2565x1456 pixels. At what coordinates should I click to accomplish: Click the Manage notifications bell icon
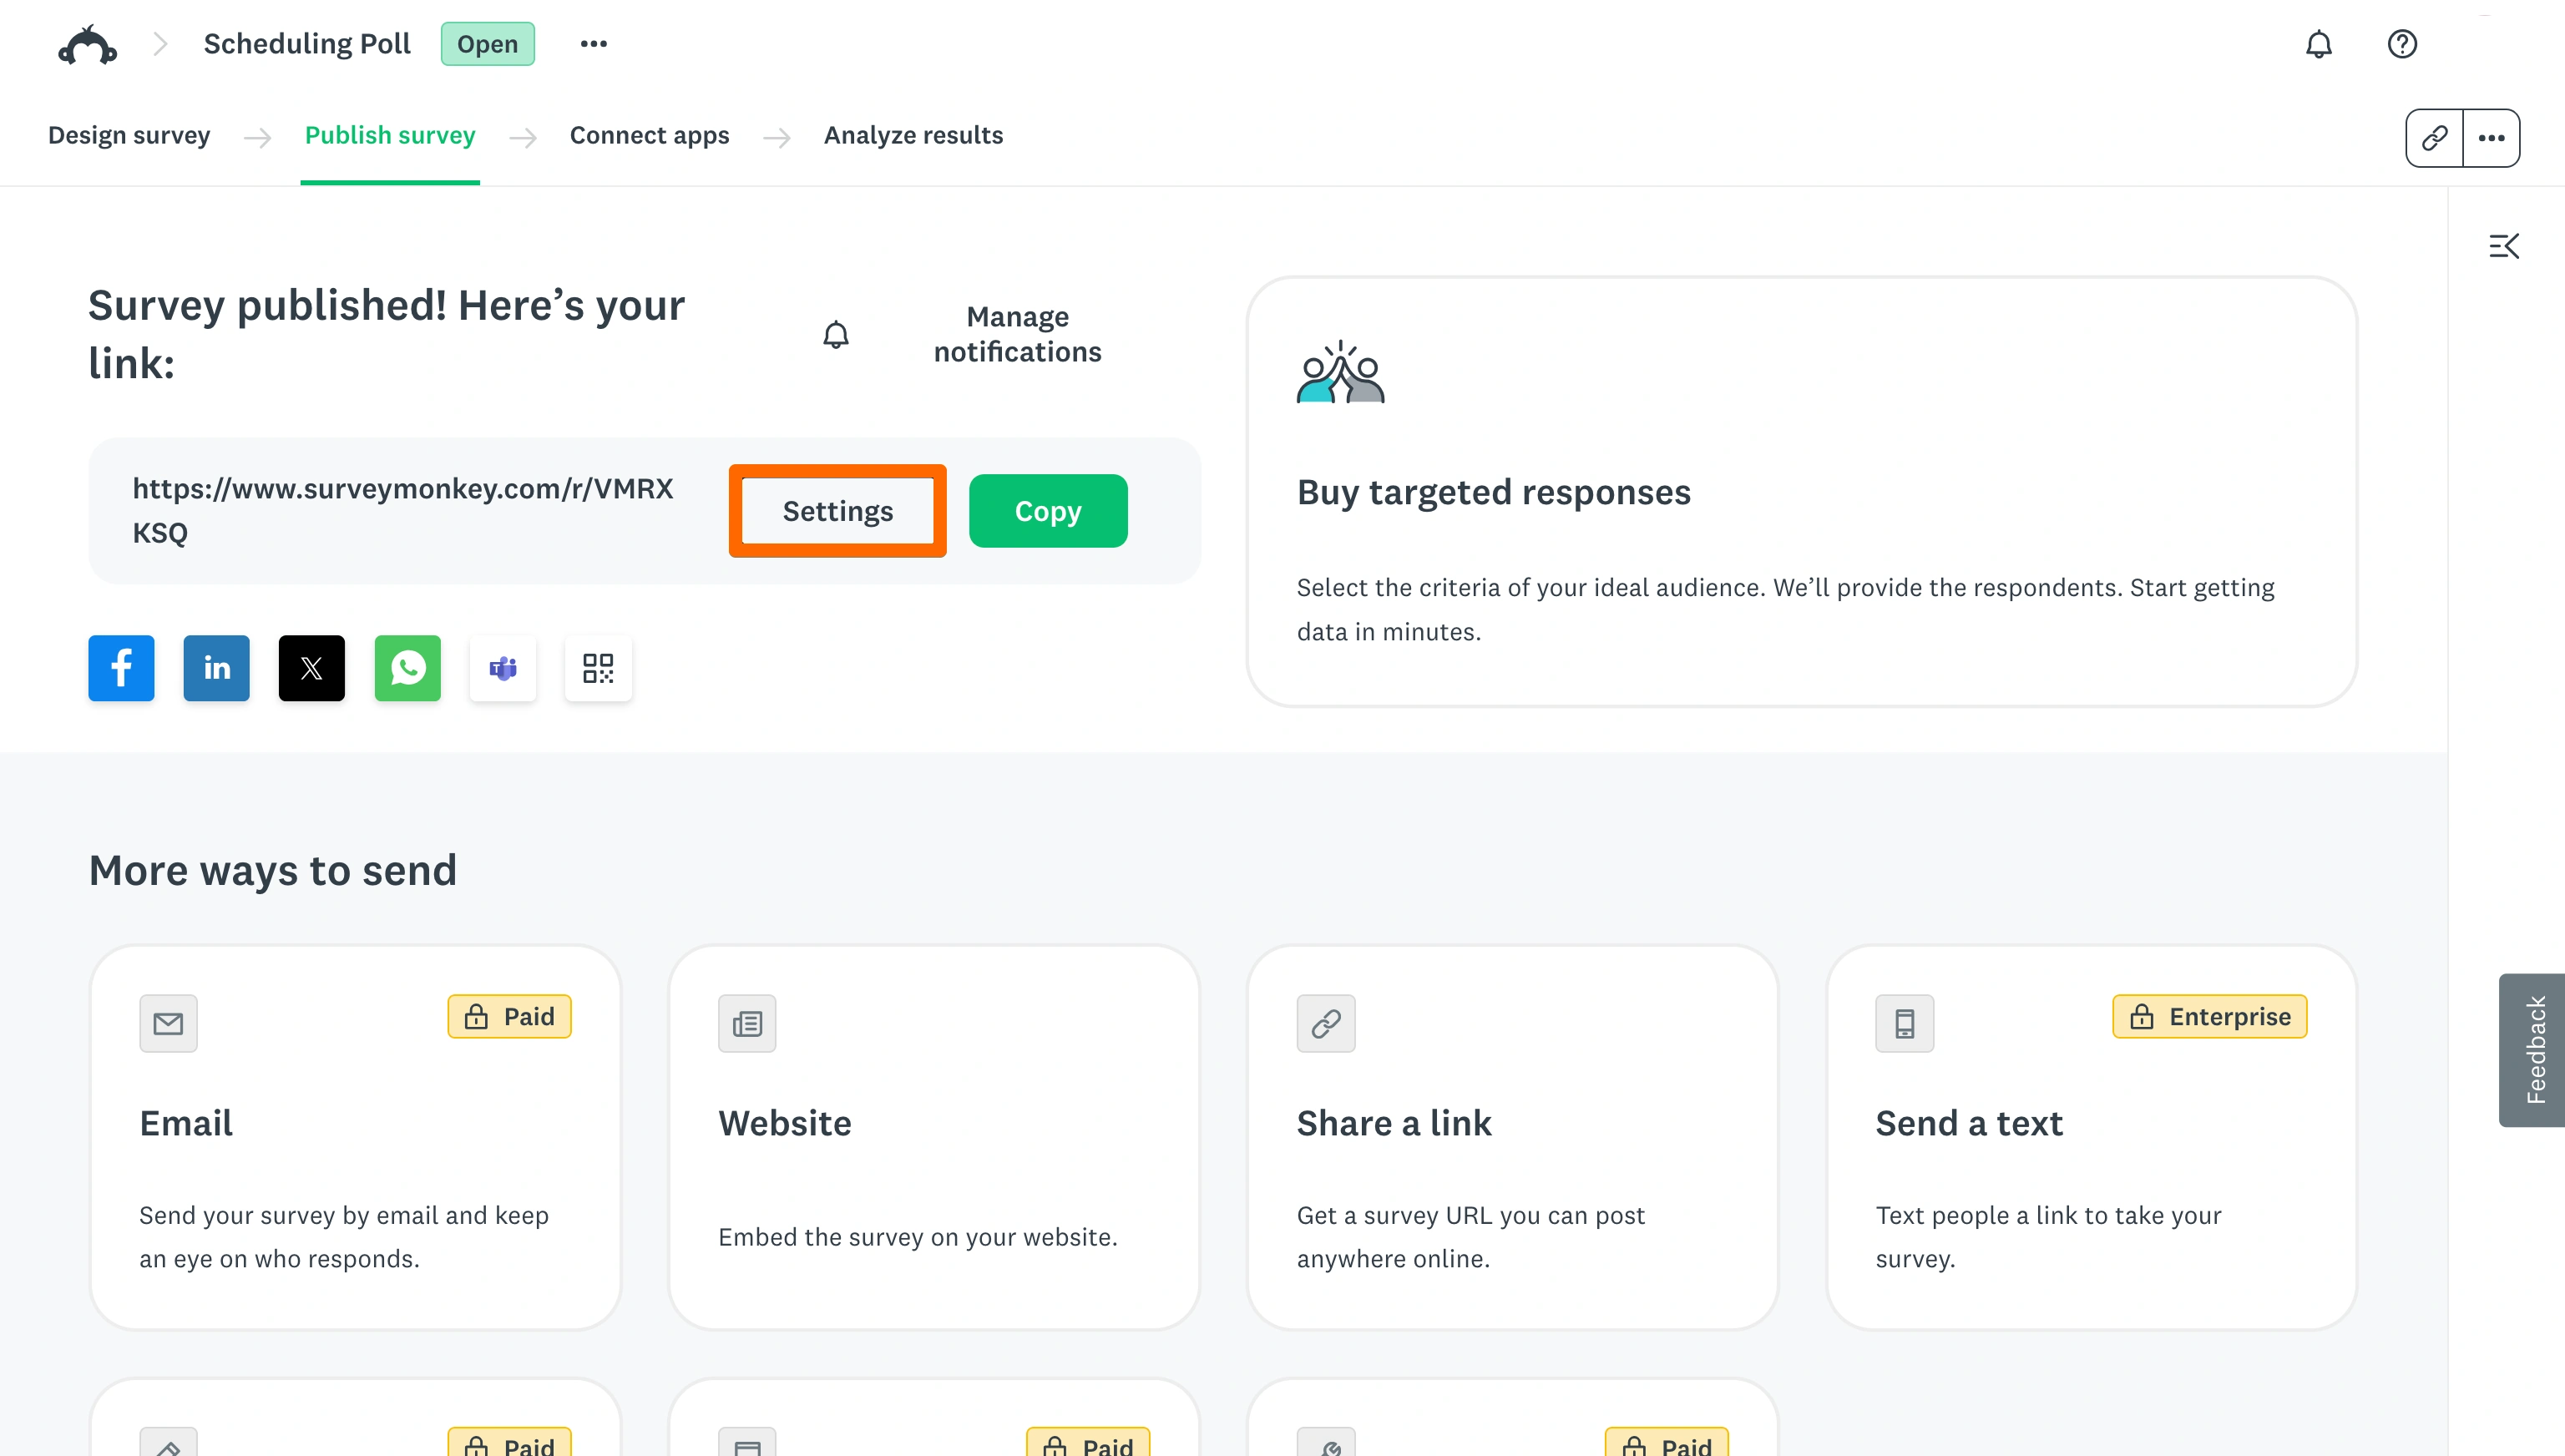(x=836, y=335)
